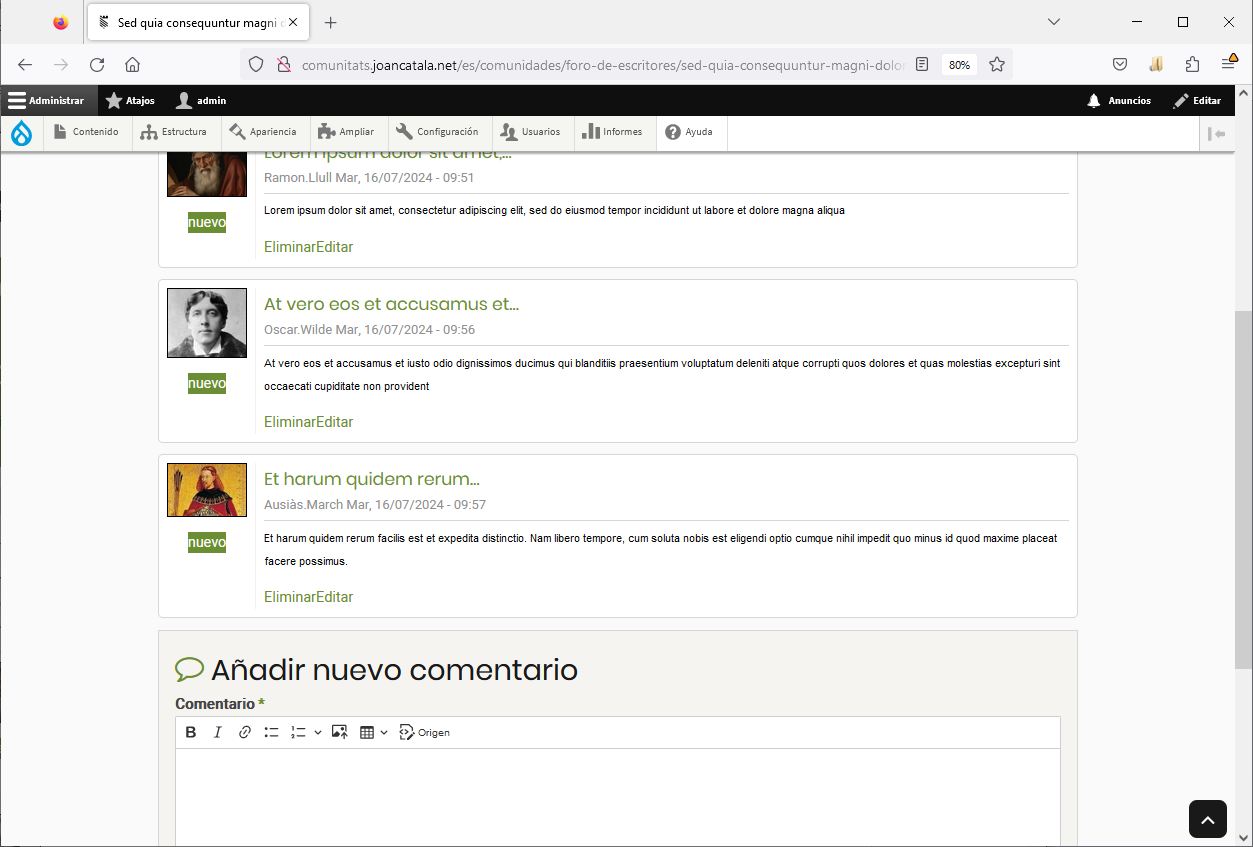Click Editar on Ausiàs.March's comment
The height and width of the screenshot is (847, 1253).
(x=335, y=597)
